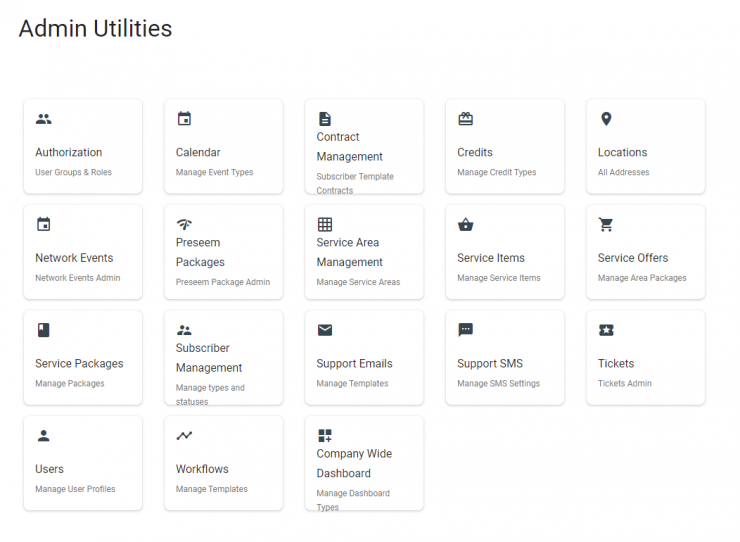Click the Support Emails envelope icon
This screenshot has width=740, height=542.
325,330
